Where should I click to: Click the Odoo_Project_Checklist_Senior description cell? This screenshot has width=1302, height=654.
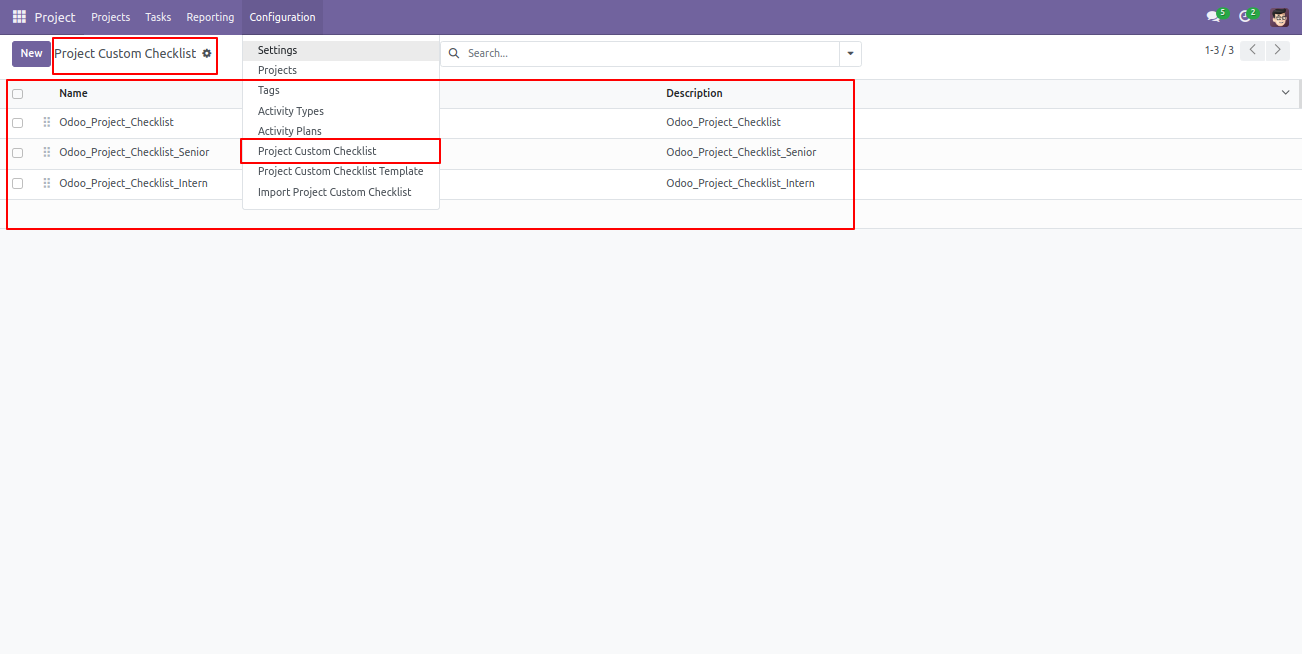741,152
